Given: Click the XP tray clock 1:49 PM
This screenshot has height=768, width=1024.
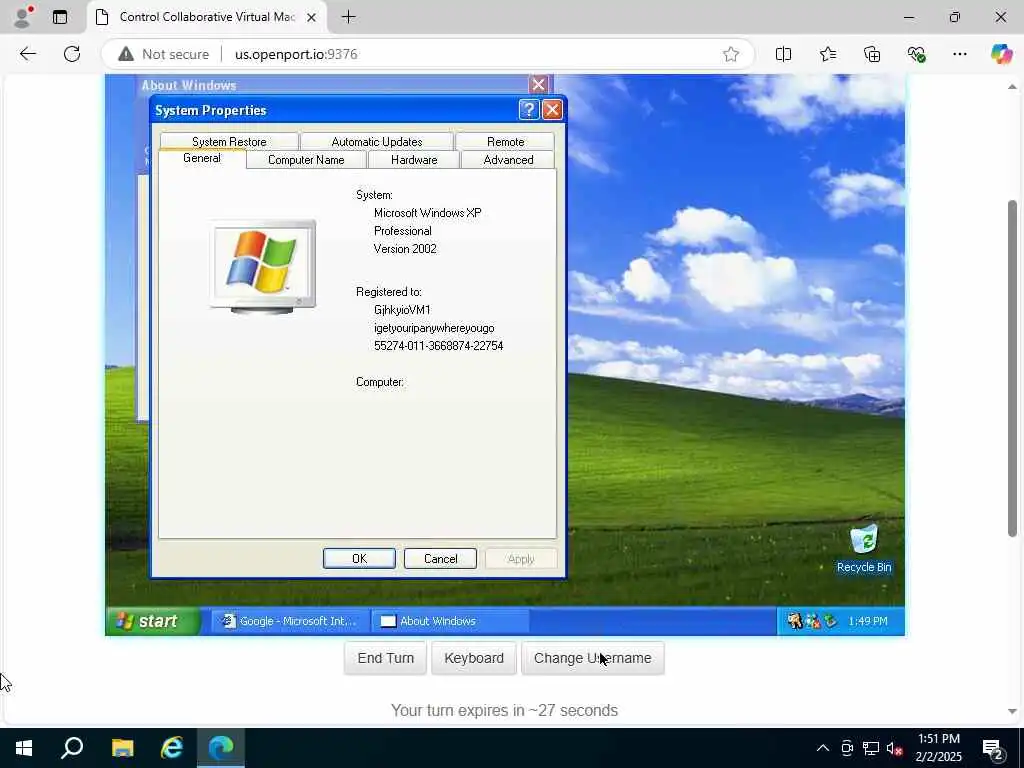Looking at the screenshot, I should [x=867, y=621].
